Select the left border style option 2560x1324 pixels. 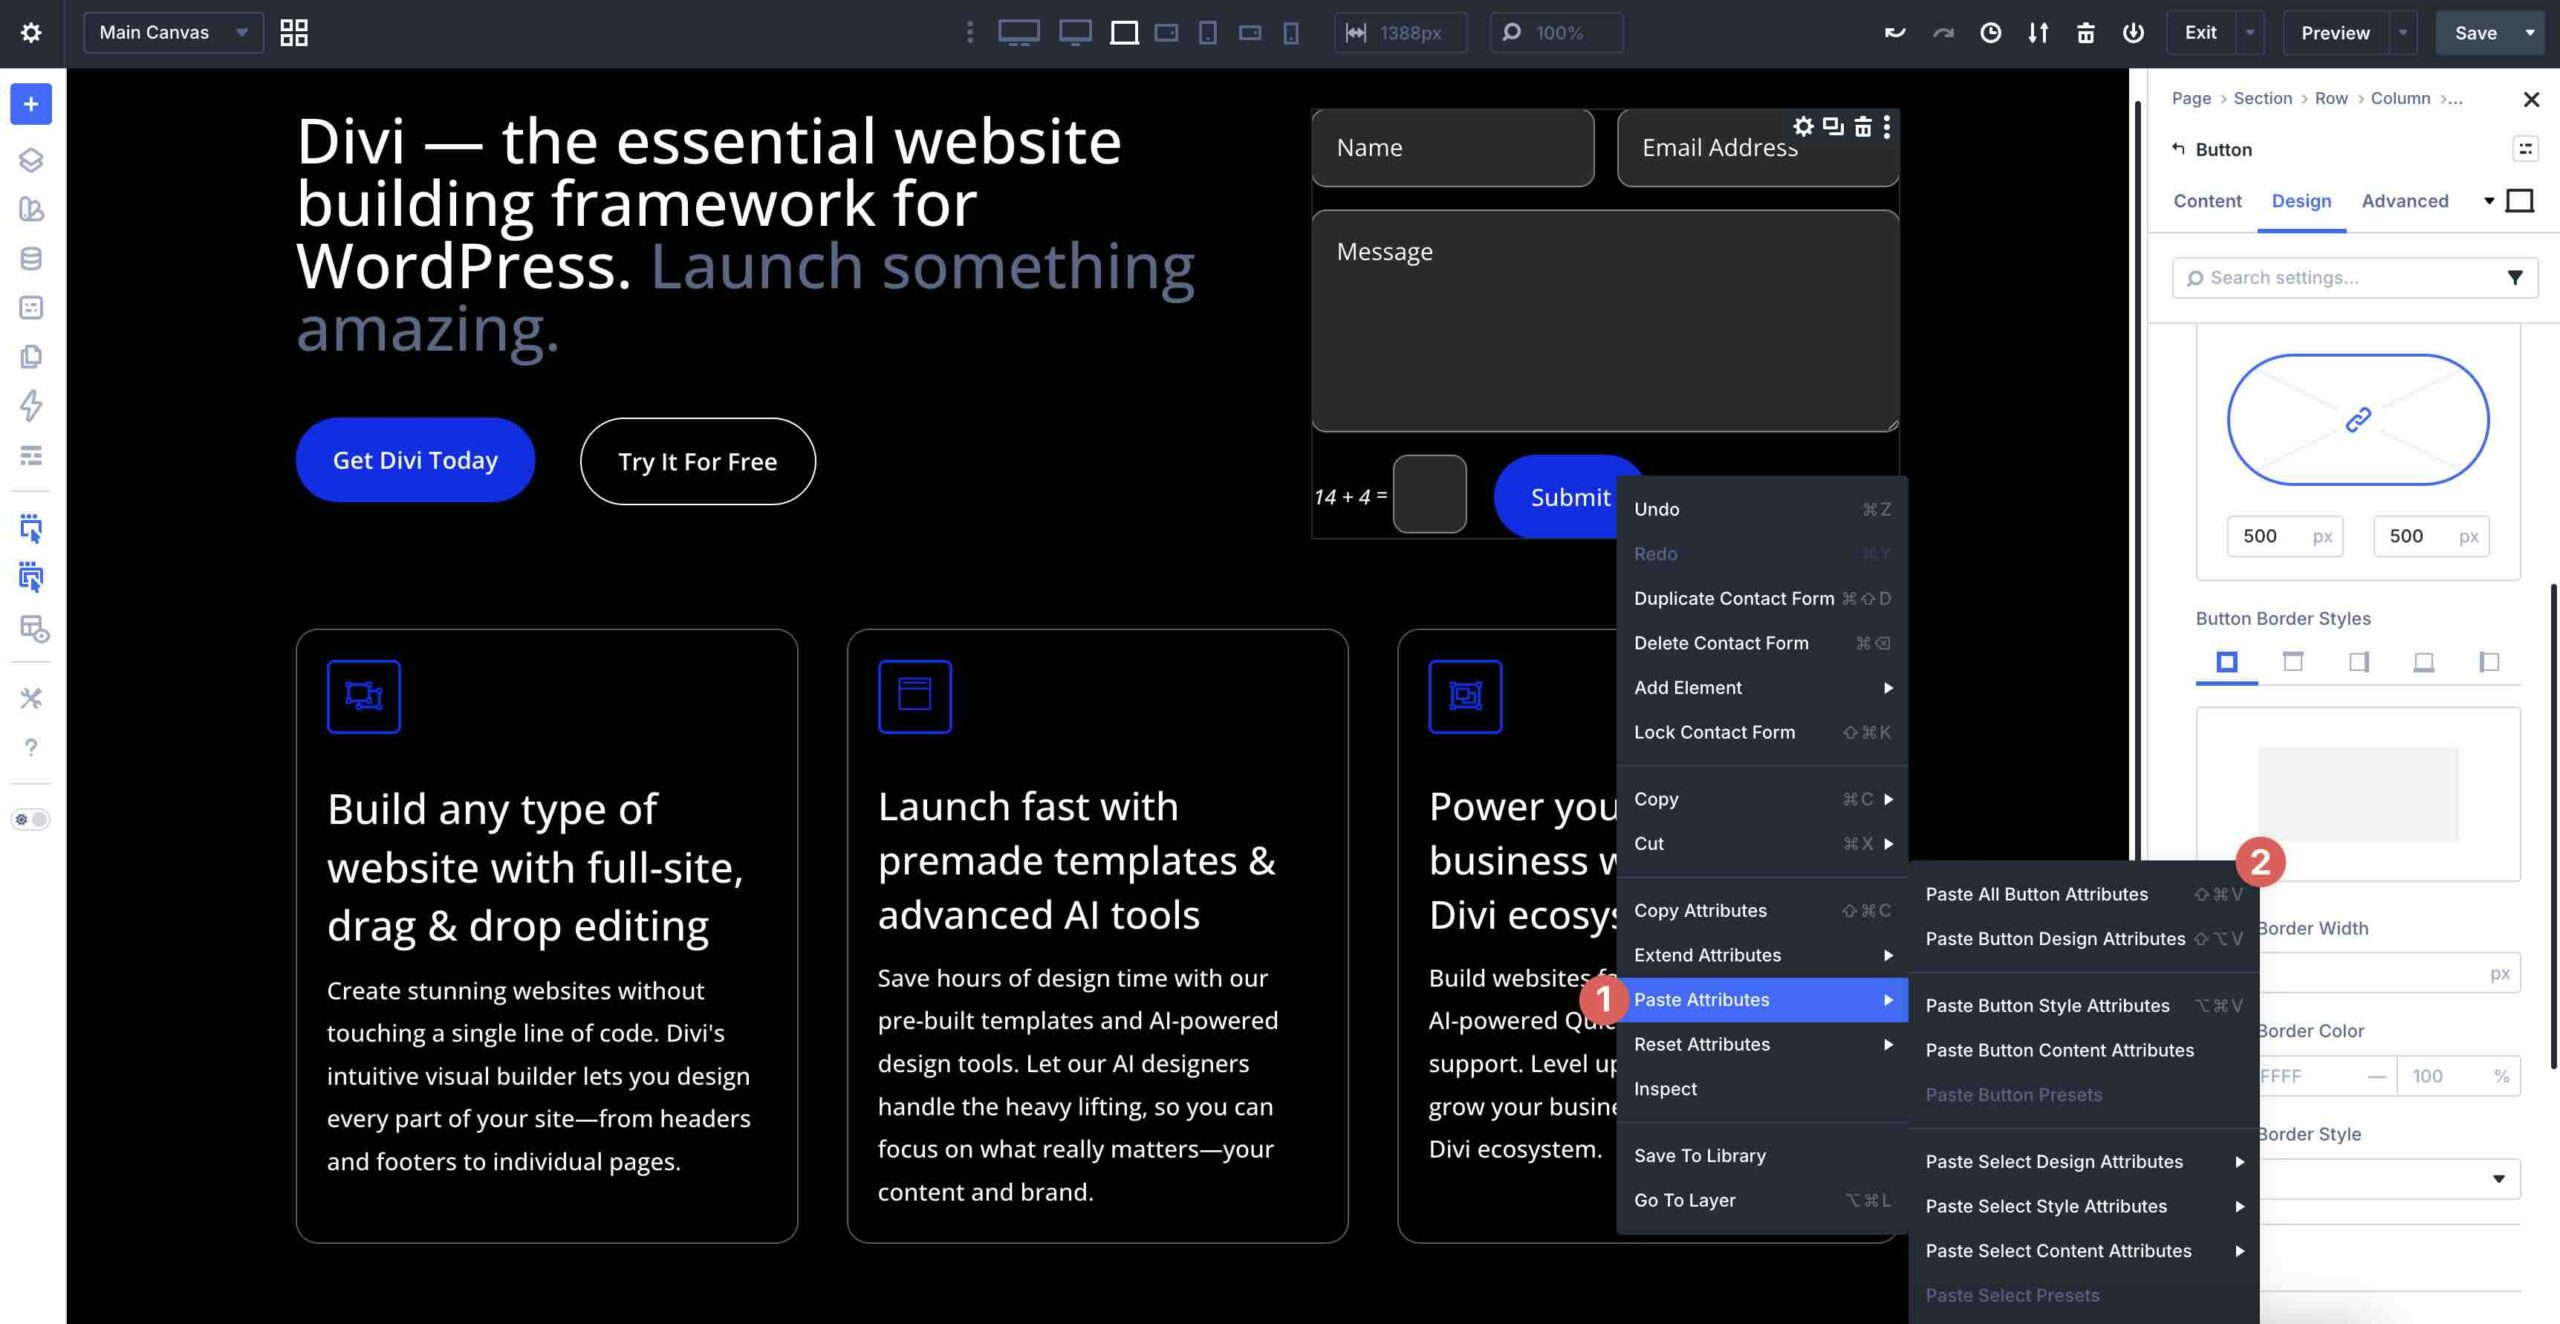click(x=2488, y=661)
